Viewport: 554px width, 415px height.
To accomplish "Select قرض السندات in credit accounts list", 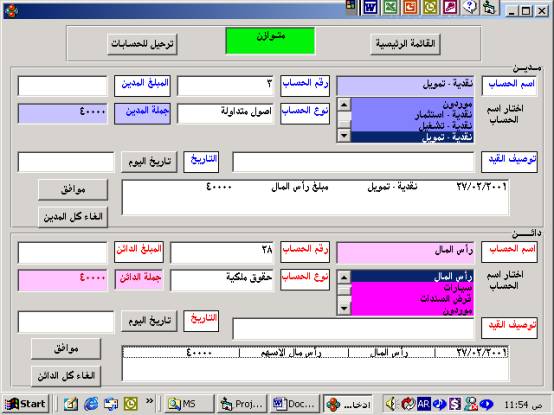I will click(412, 299).
